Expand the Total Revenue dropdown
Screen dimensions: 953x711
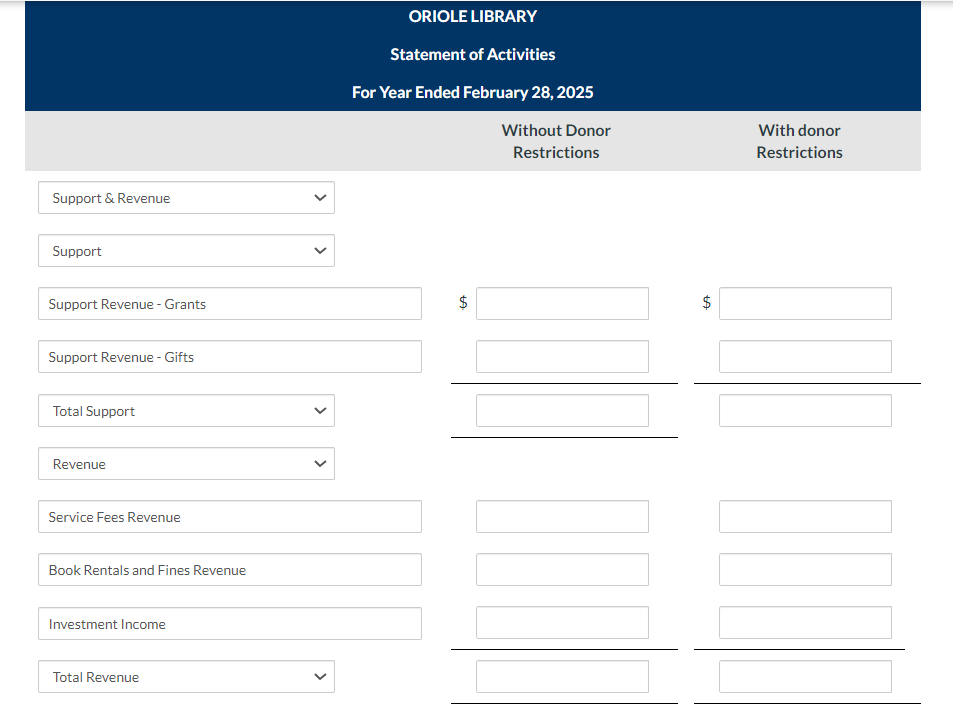186,676
